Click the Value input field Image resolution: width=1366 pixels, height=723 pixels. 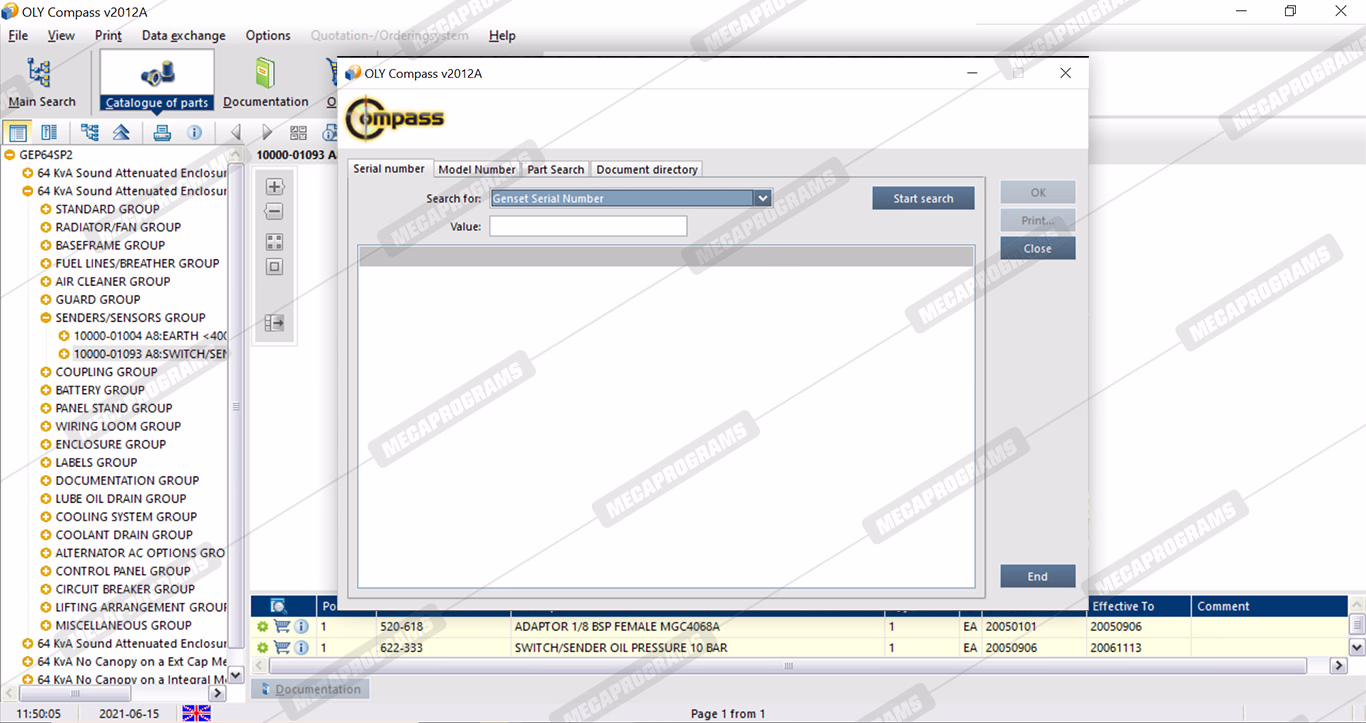tap(588, 226)
